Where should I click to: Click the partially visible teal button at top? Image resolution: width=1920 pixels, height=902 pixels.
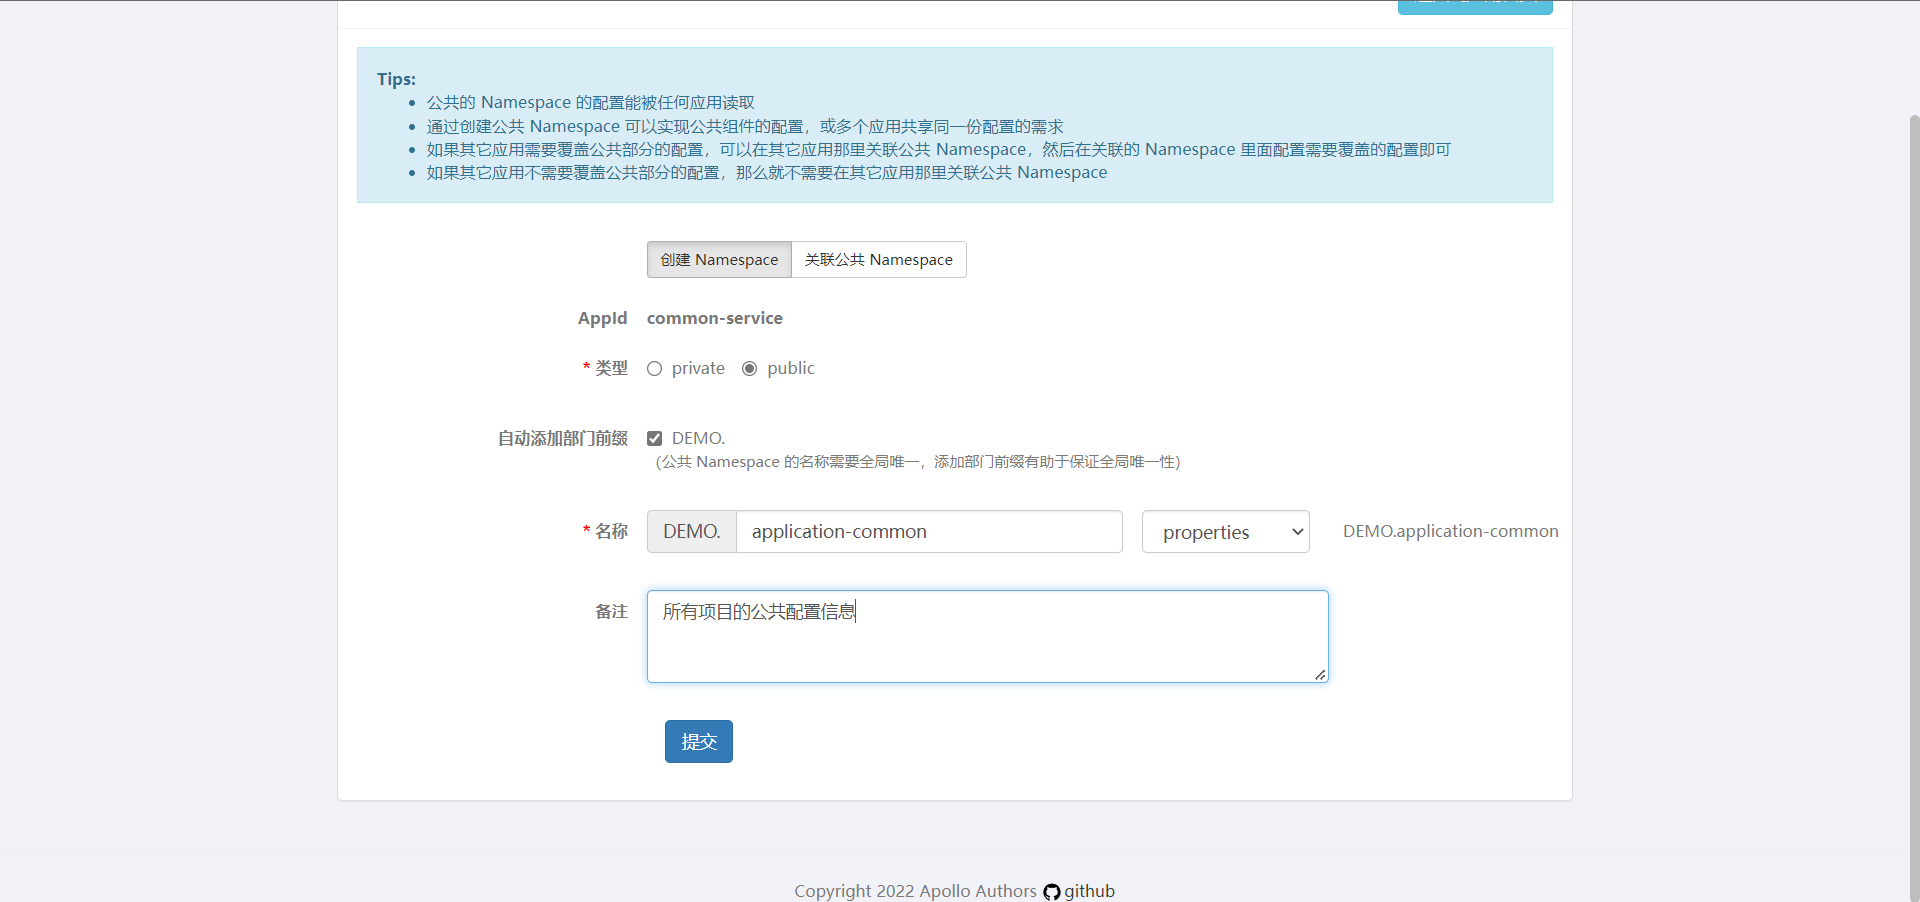point(1474,7)
